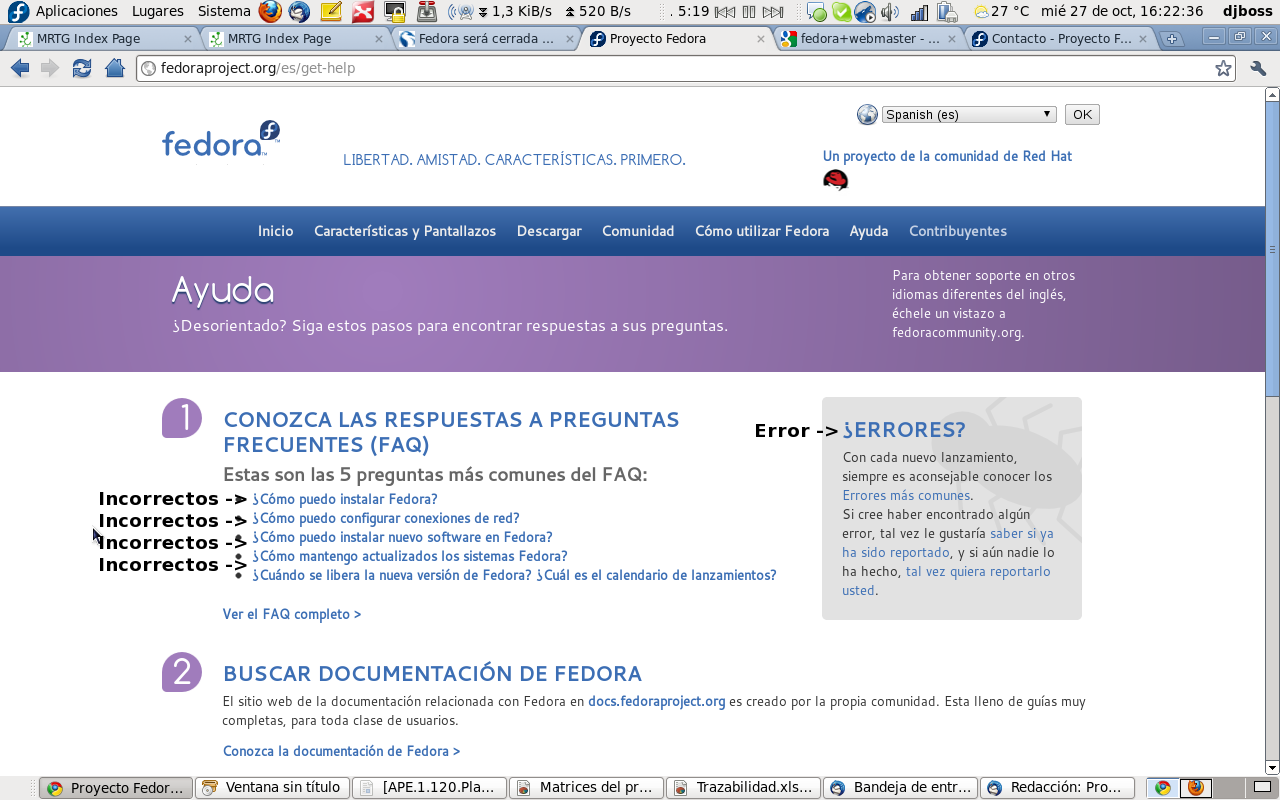Click the browser forward arrow
The width and height of the screenshot is (1280, 800).
pyautogui.click(x=50, y=68)
